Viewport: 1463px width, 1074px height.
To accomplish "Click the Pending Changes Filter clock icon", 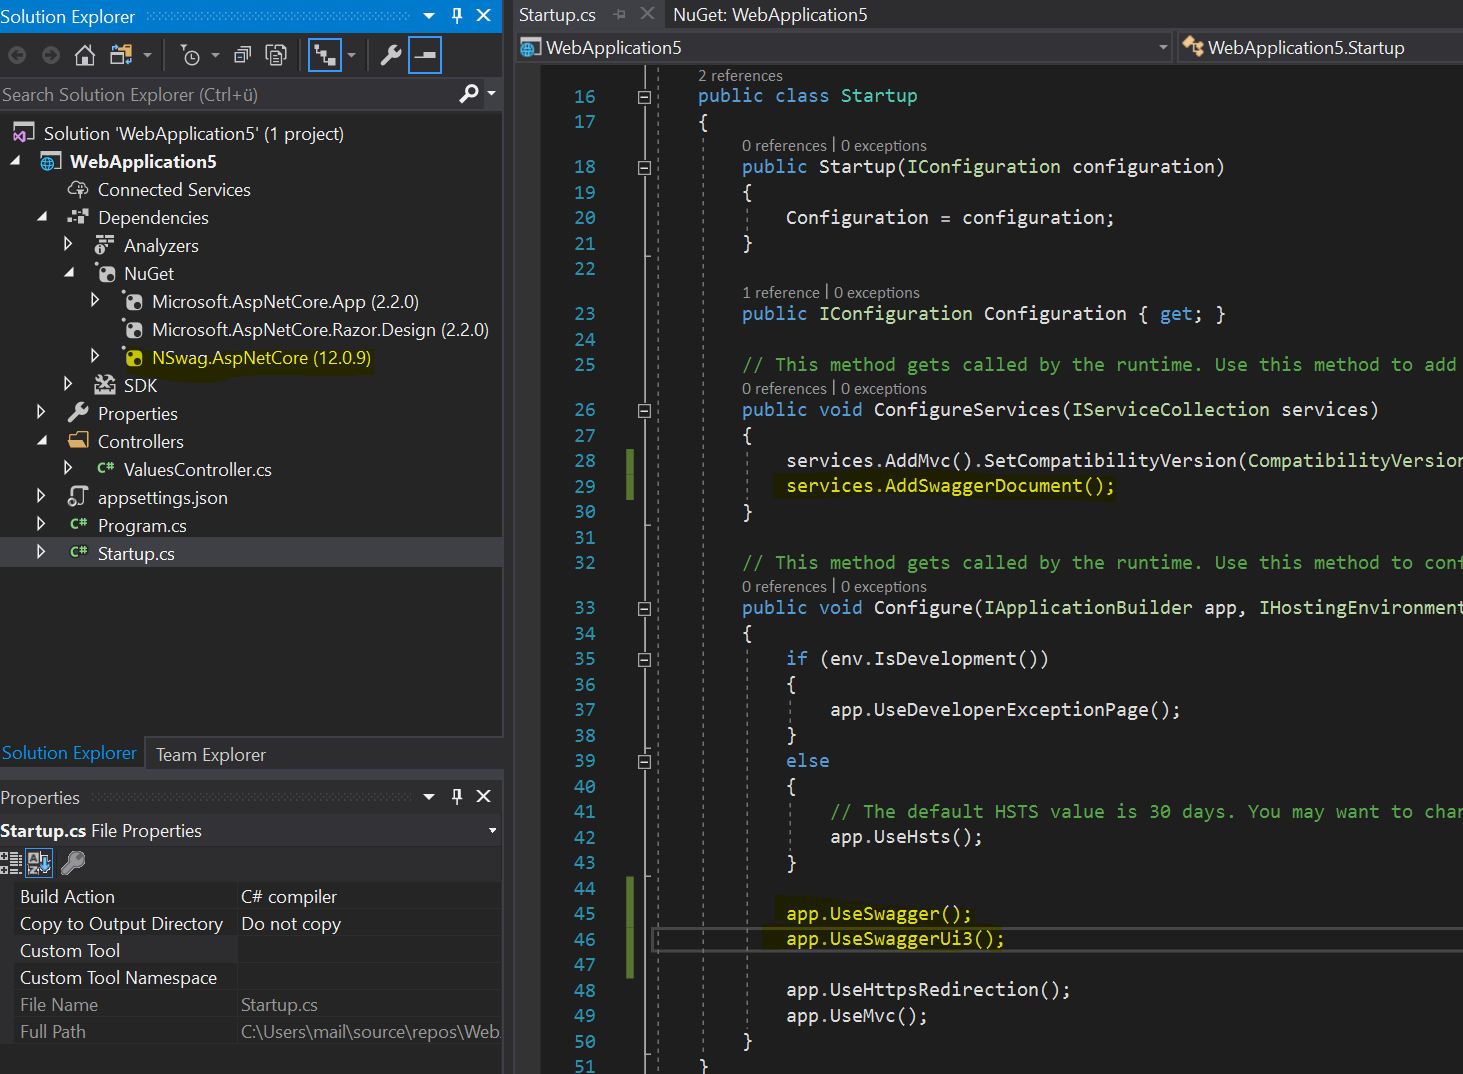I will 190,55.
